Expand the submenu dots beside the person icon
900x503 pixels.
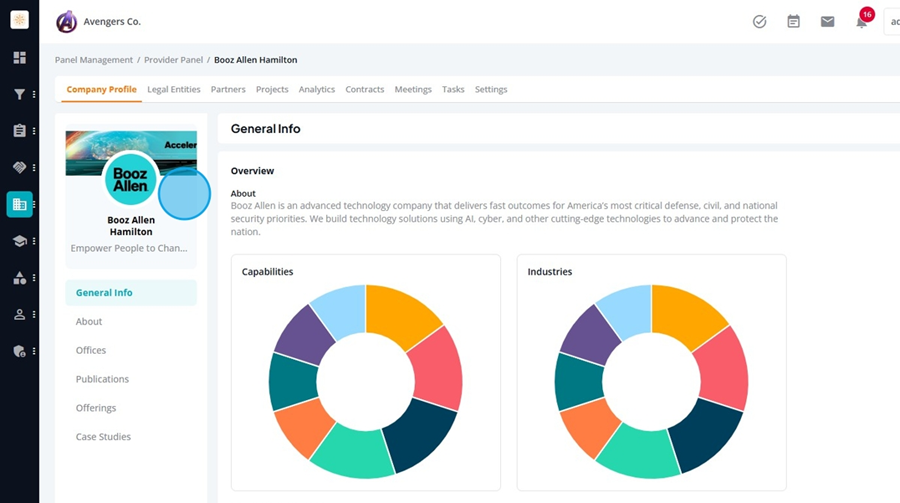pos(34,315)
